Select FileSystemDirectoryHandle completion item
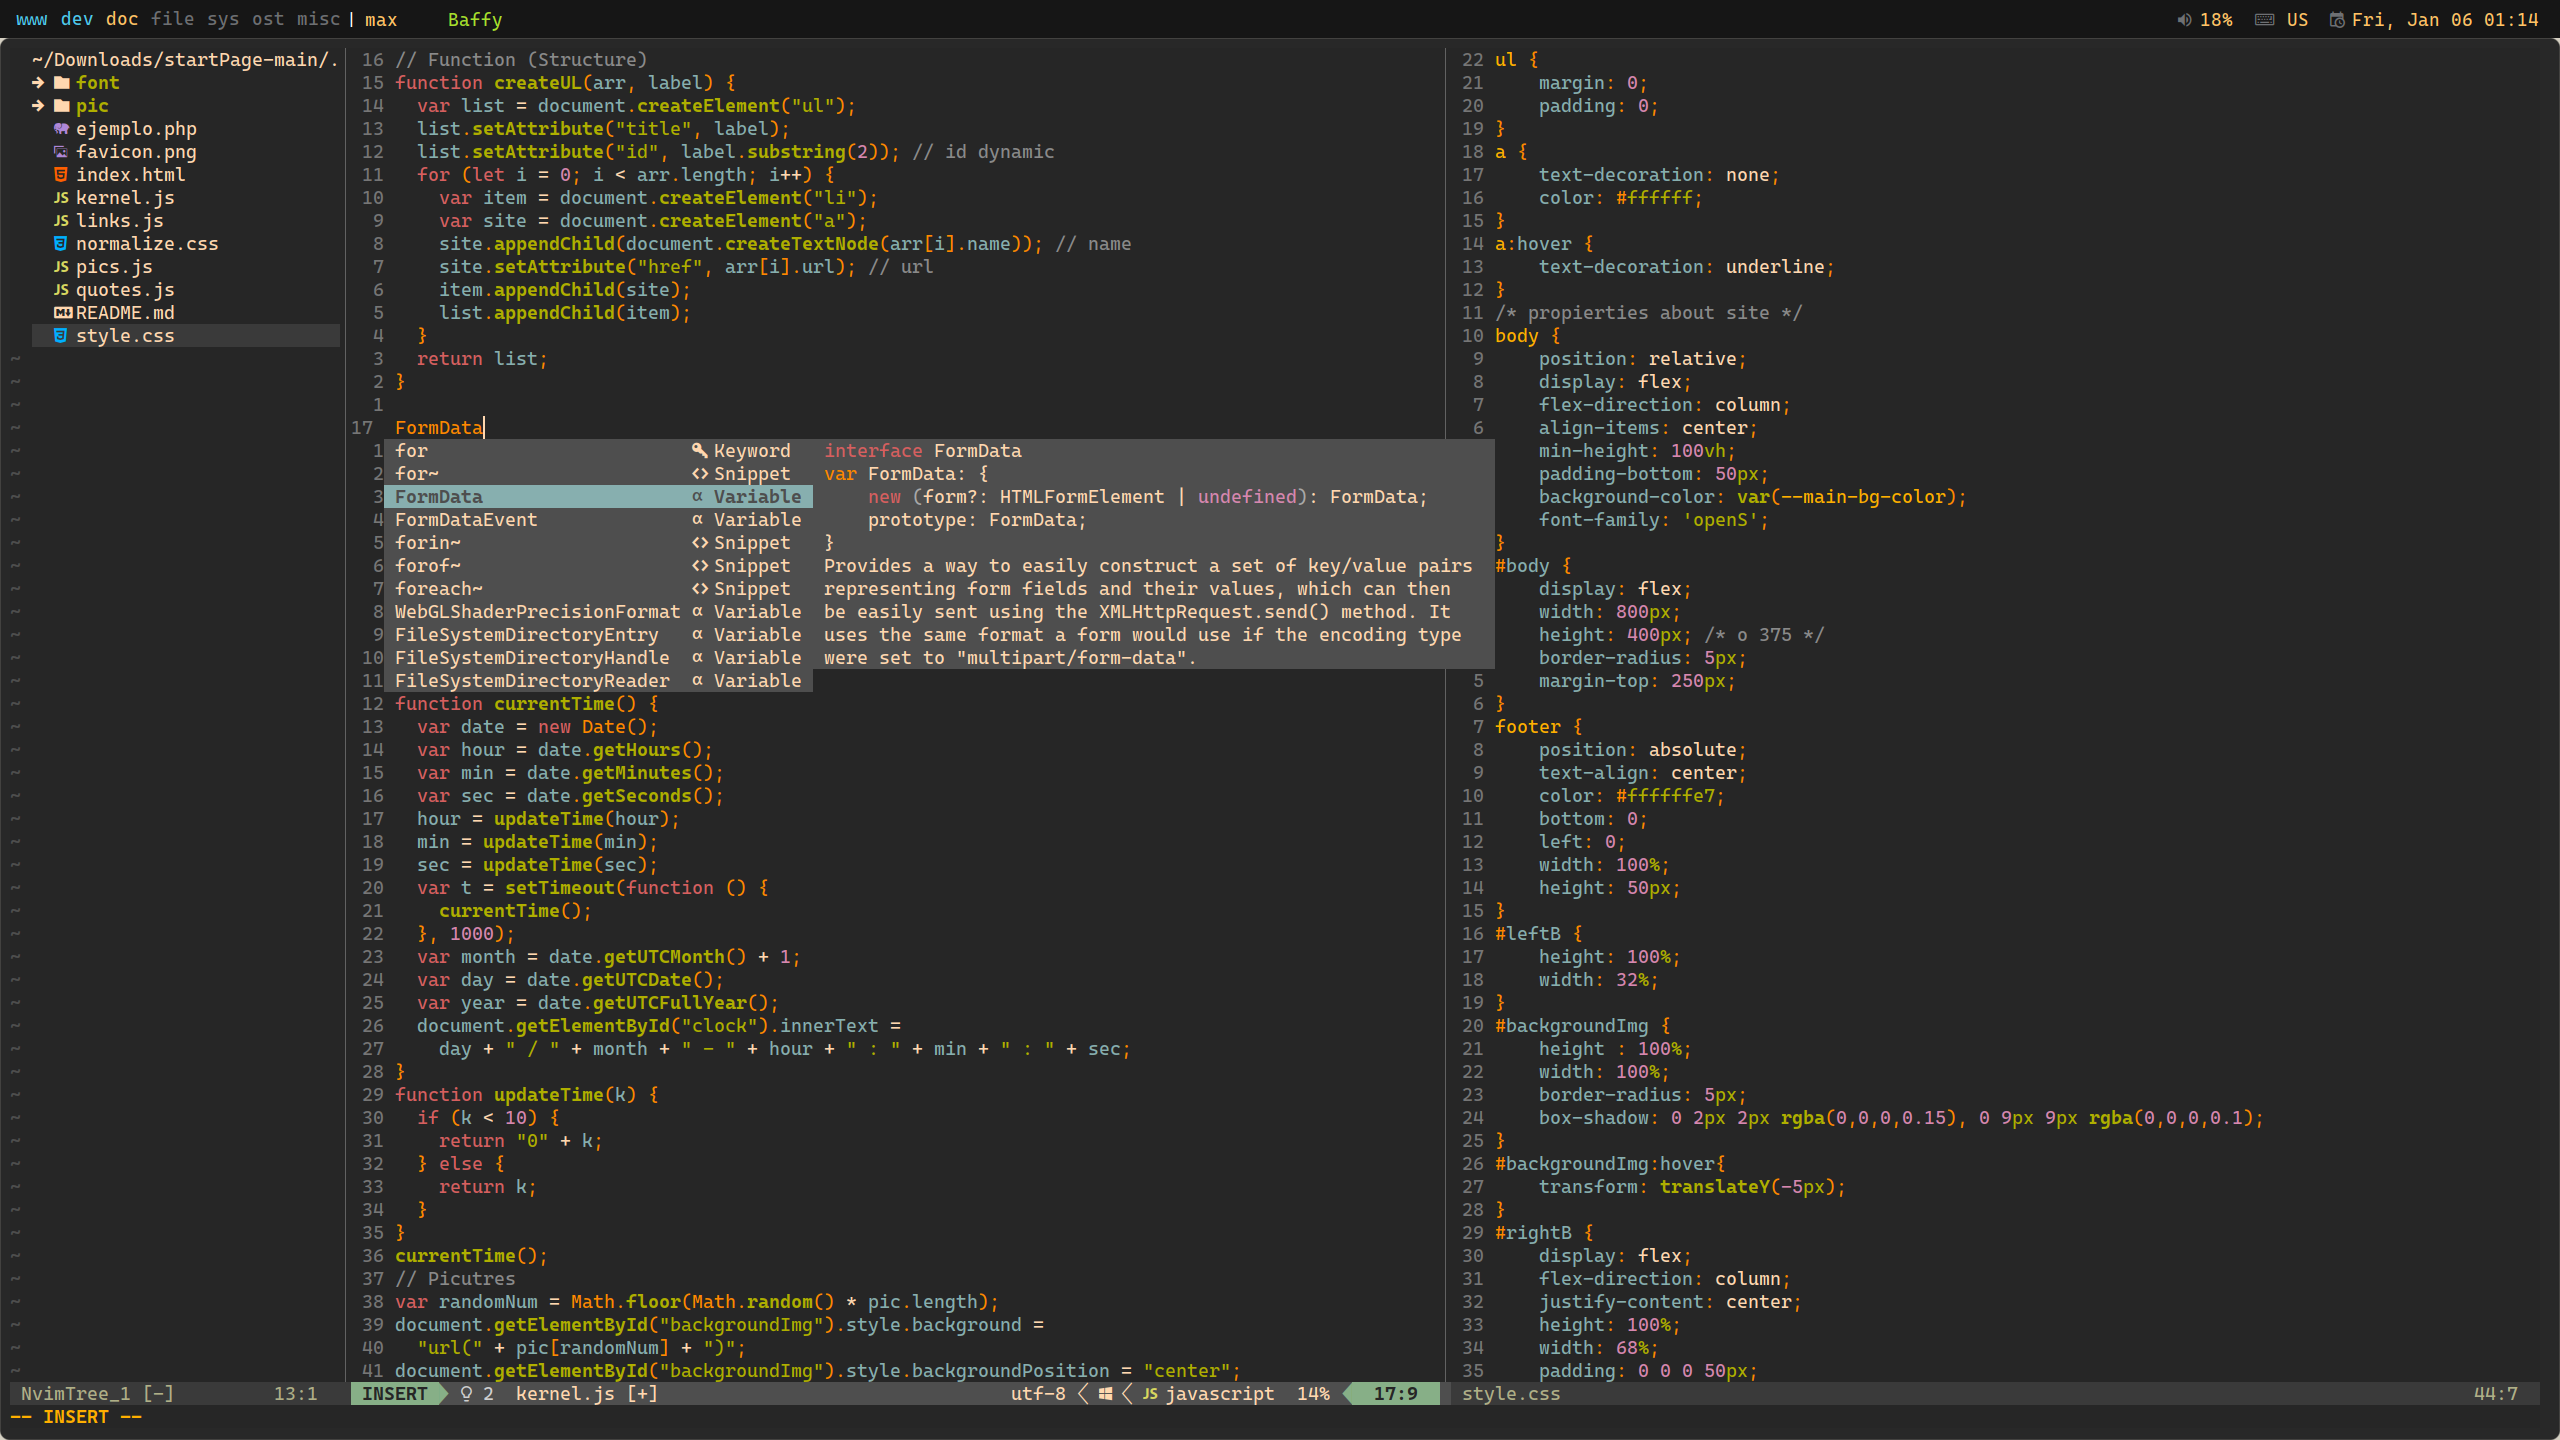This screenshot has height=1440, width=2560. 598,658
